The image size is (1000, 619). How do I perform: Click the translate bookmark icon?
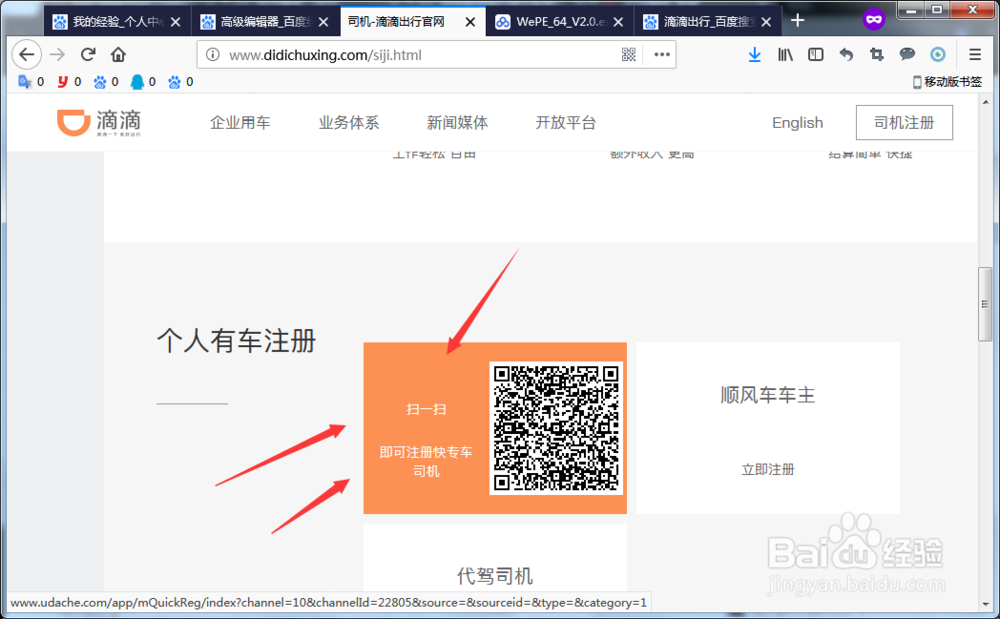(24, 82)
